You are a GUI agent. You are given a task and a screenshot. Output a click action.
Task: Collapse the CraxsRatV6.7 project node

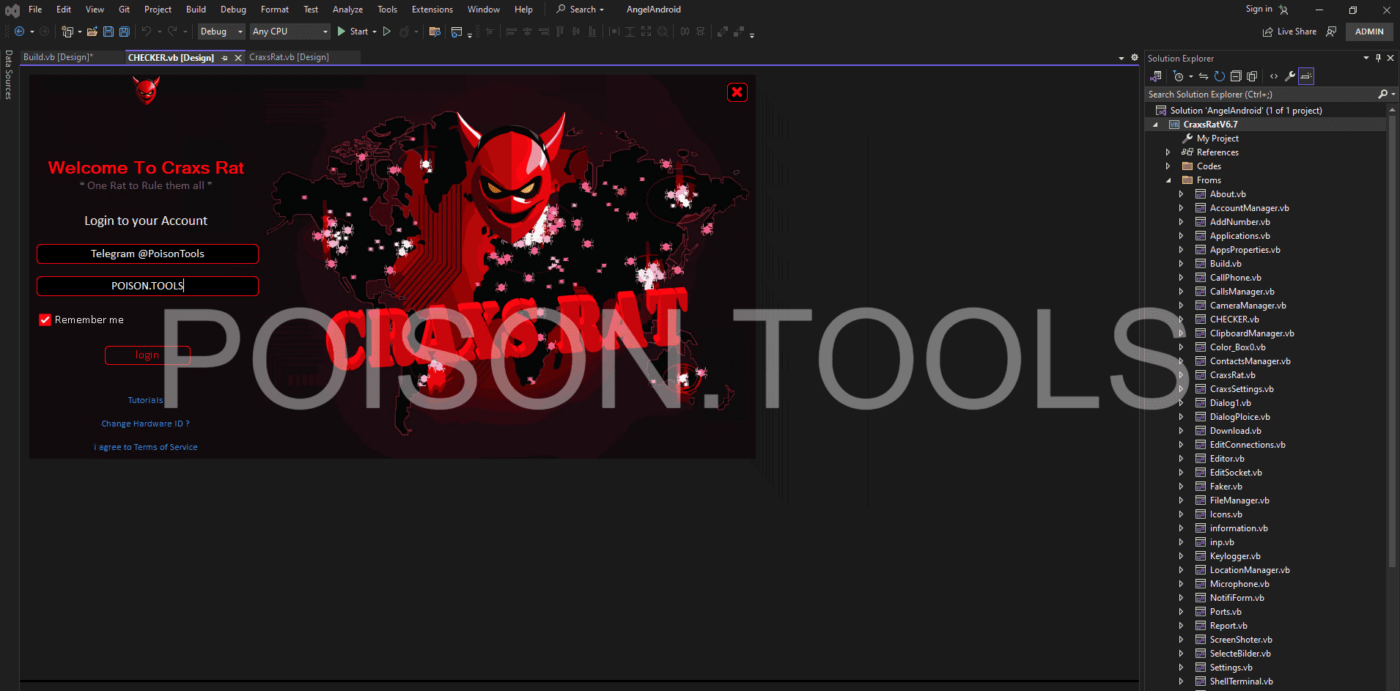[x=1155, y=124]
